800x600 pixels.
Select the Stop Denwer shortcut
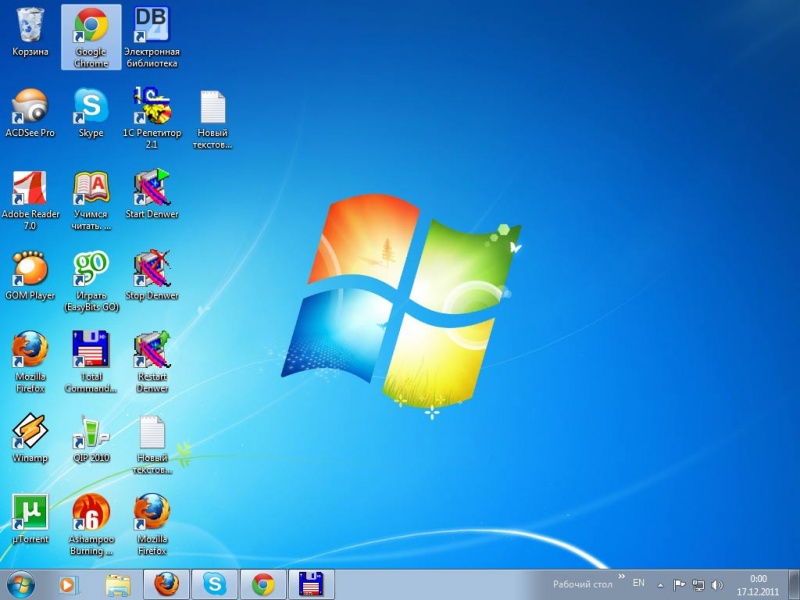point(152,269)
